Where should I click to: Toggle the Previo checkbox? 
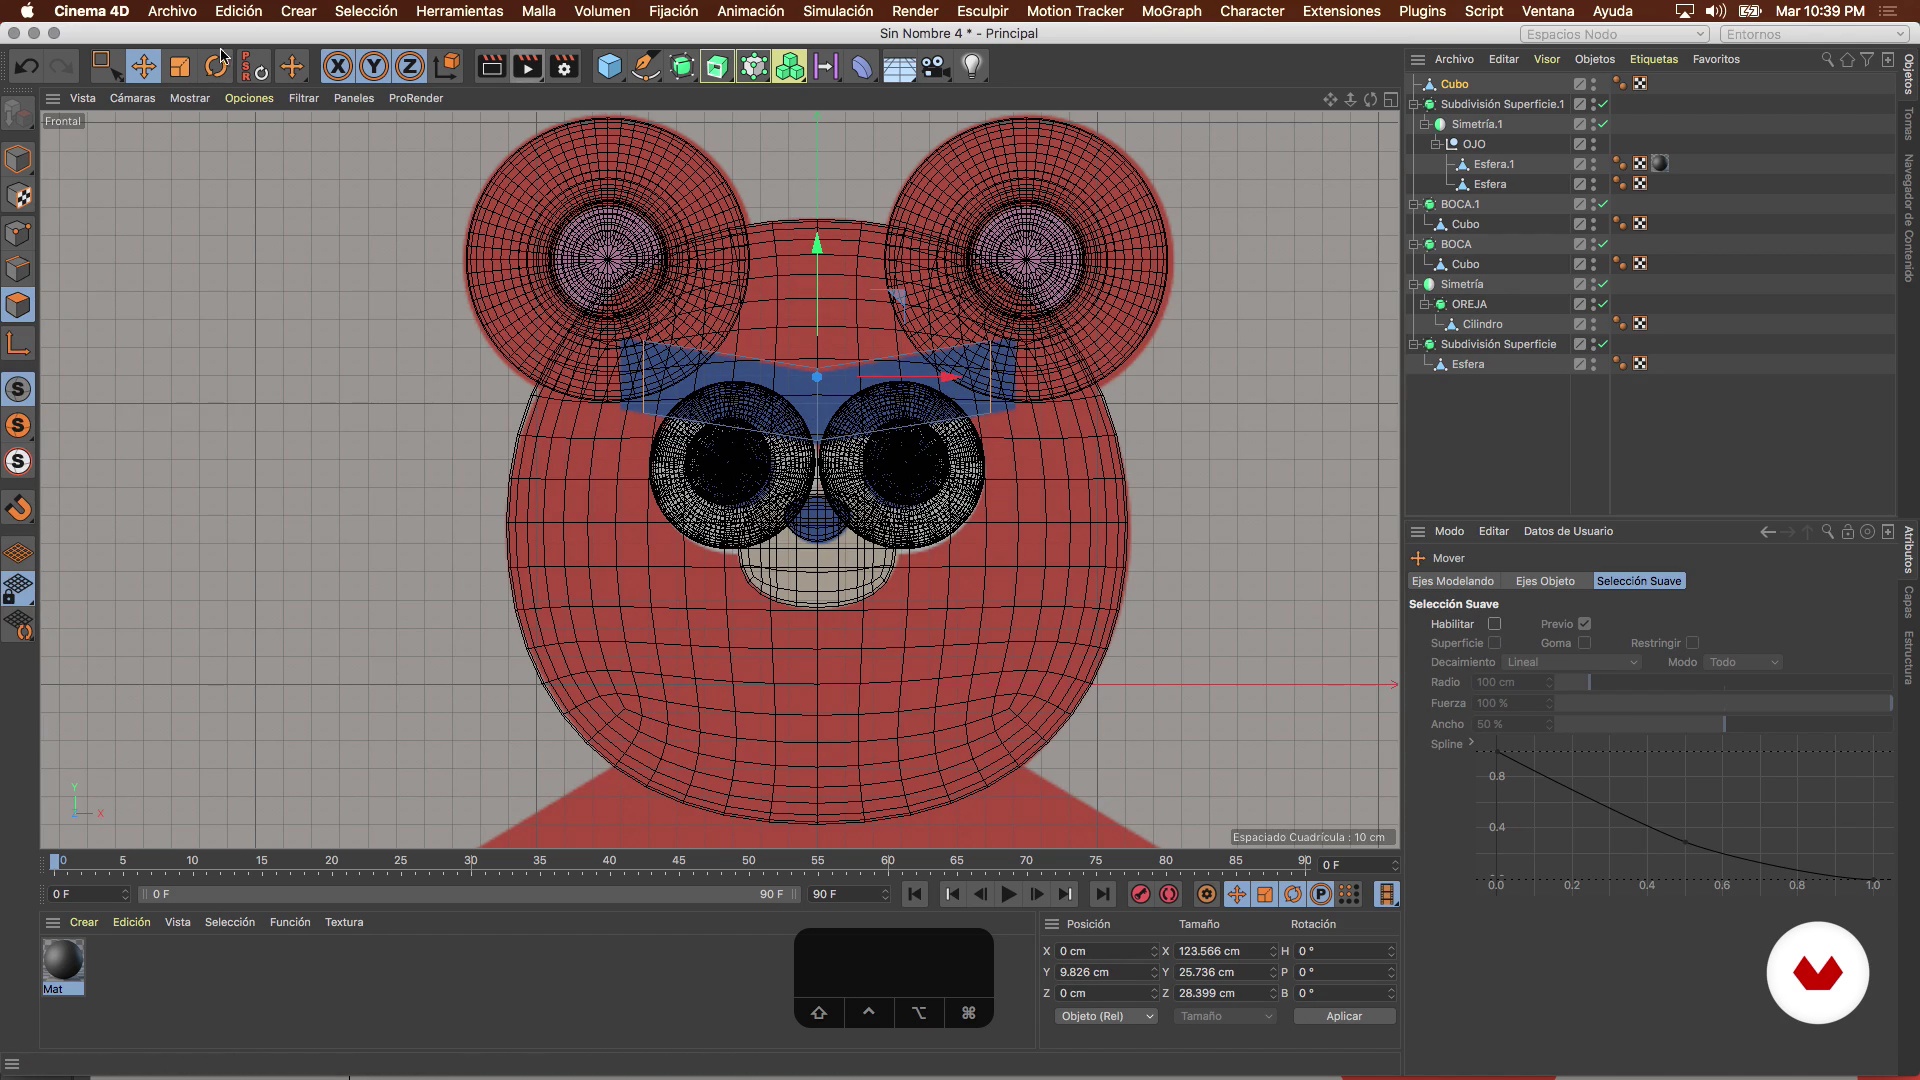1584,624
